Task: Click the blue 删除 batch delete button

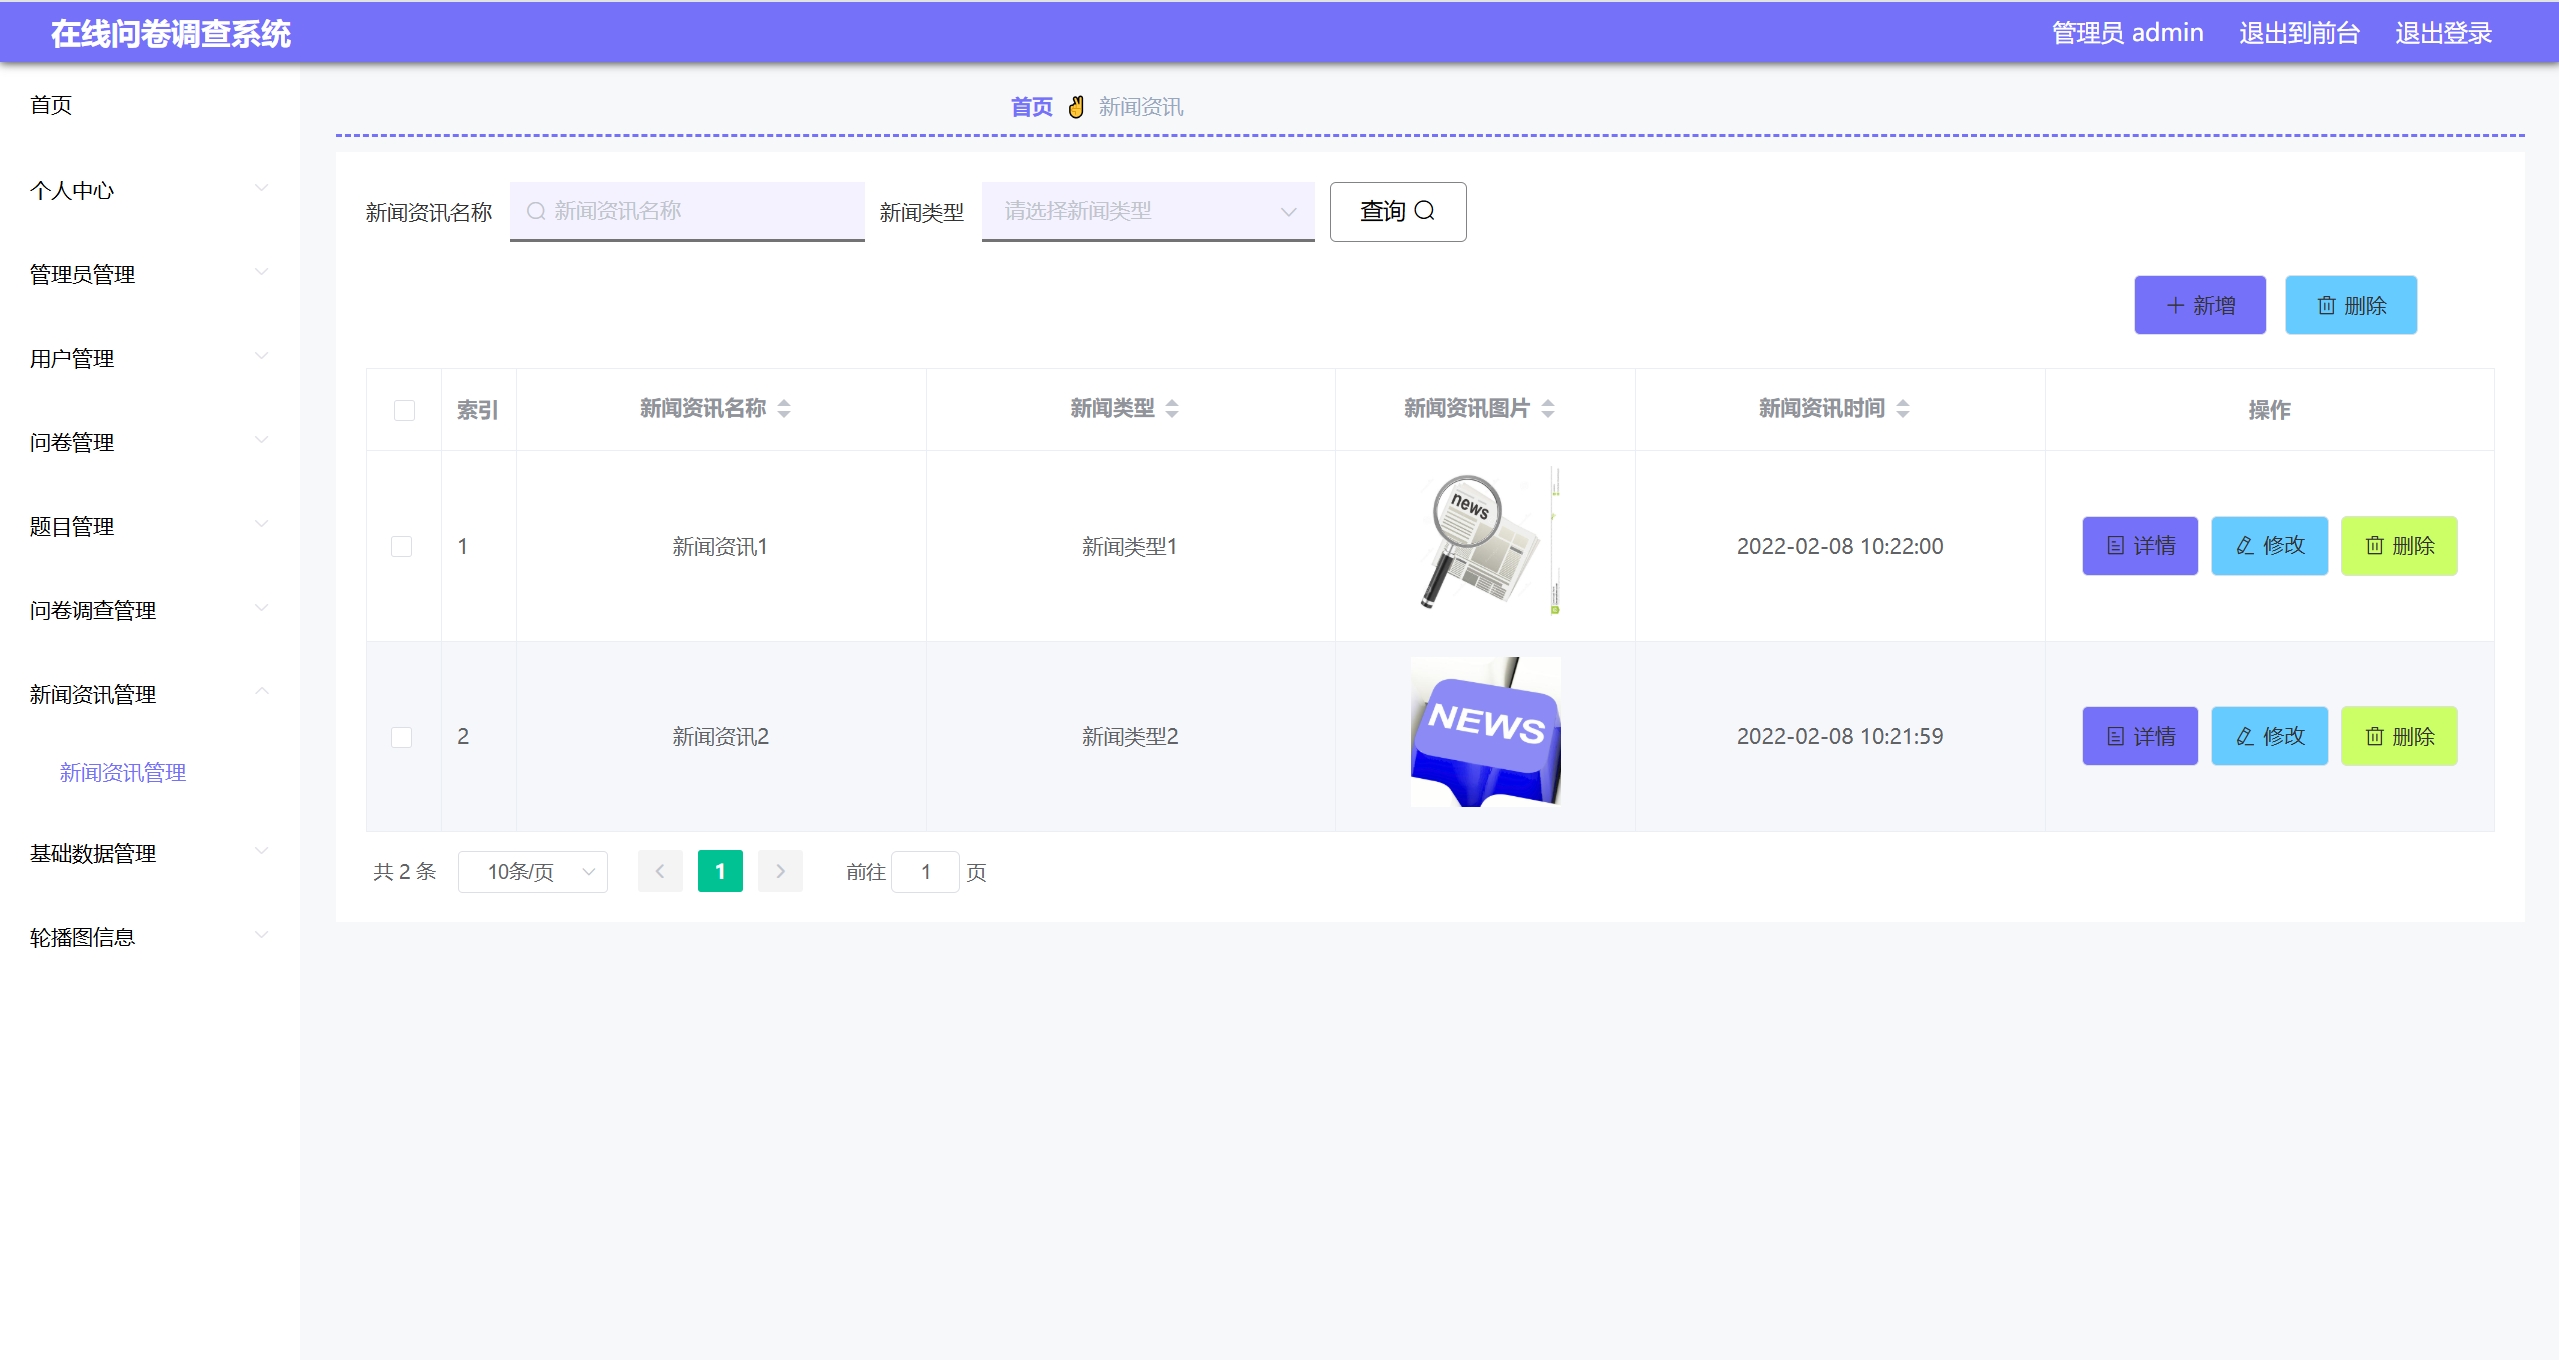Action: (2351, 305)
